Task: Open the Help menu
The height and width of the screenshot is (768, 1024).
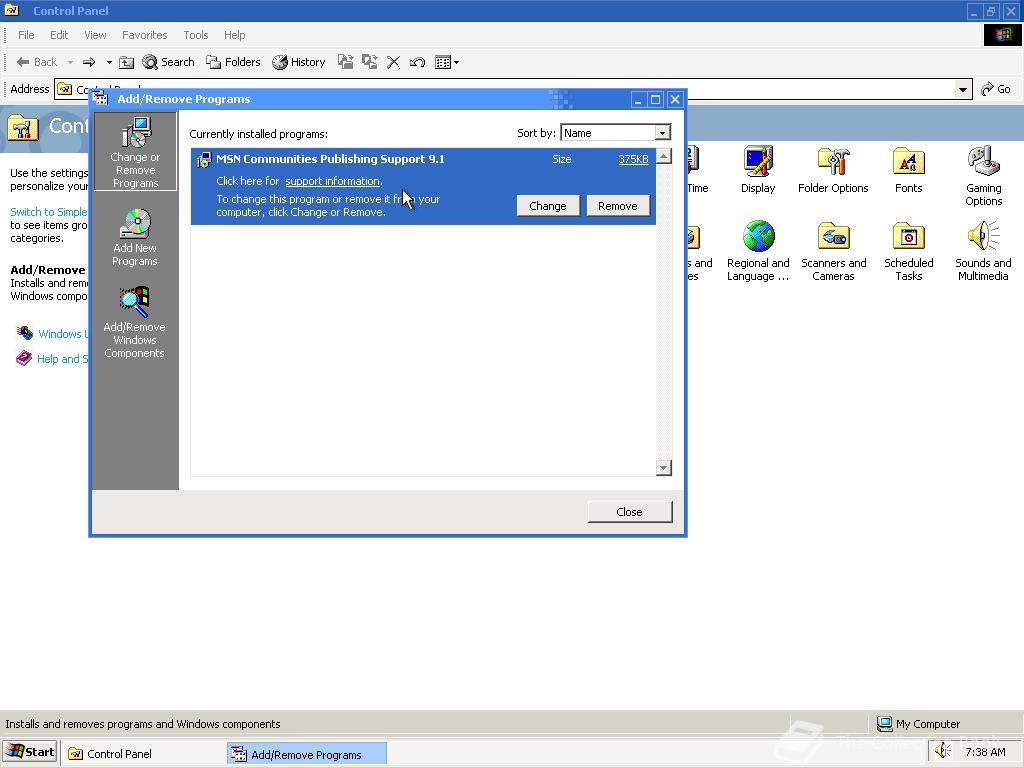Action: tap(234, 35)
